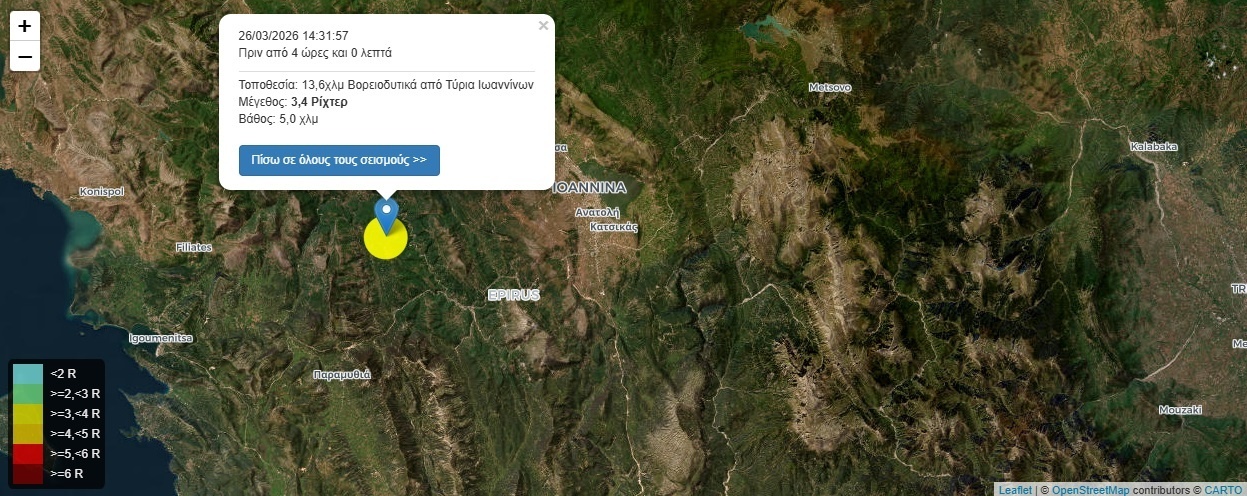Zoom out with the minus button

tap(25, 57)
